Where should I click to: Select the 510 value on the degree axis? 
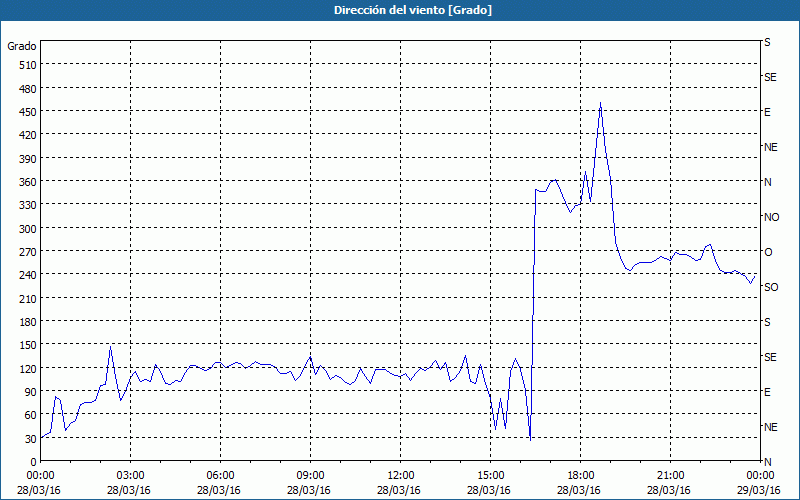[29, 65]
